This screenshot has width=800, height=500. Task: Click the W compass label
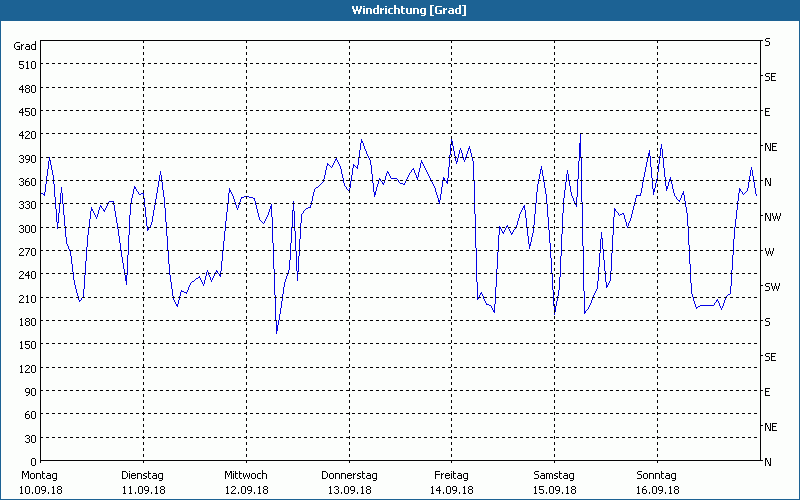(769, 252)
